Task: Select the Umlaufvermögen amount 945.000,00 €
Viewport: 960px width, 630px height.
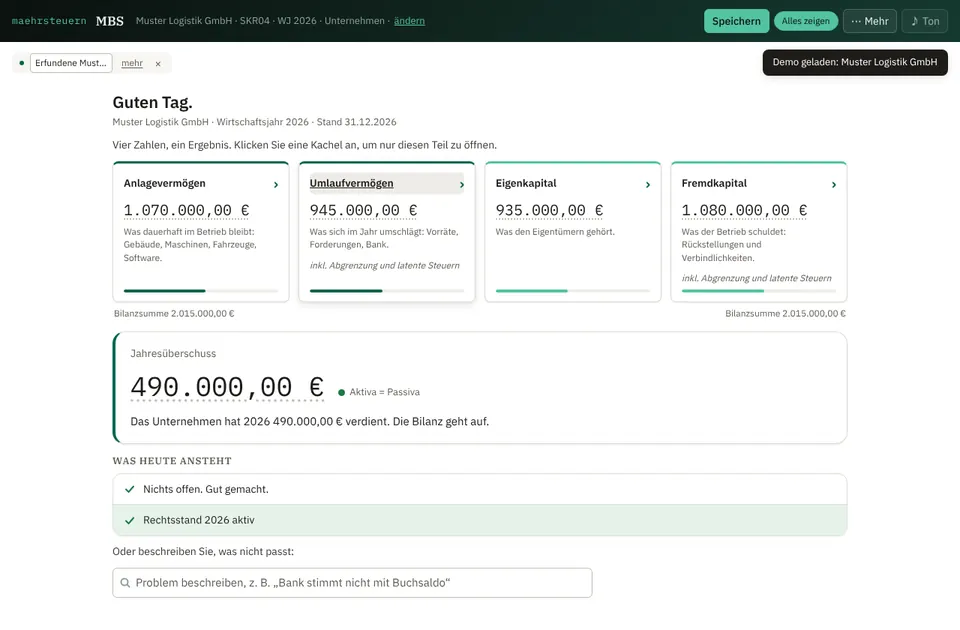Action: [363, 211]
